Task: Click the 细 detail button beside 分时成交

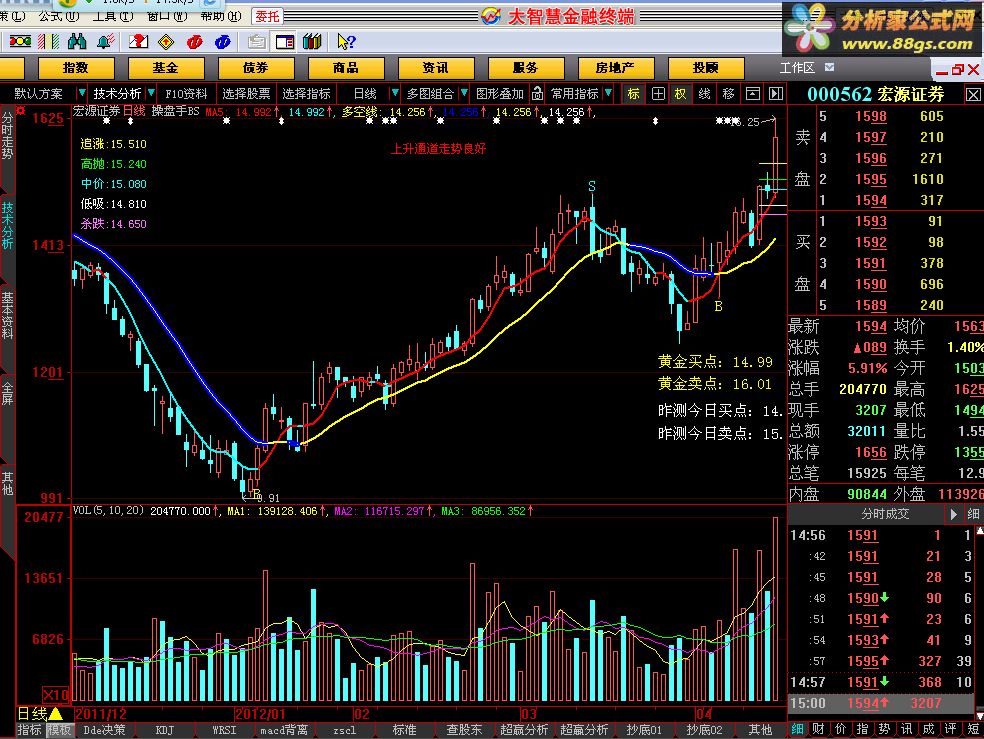Action: coord(973,514)
